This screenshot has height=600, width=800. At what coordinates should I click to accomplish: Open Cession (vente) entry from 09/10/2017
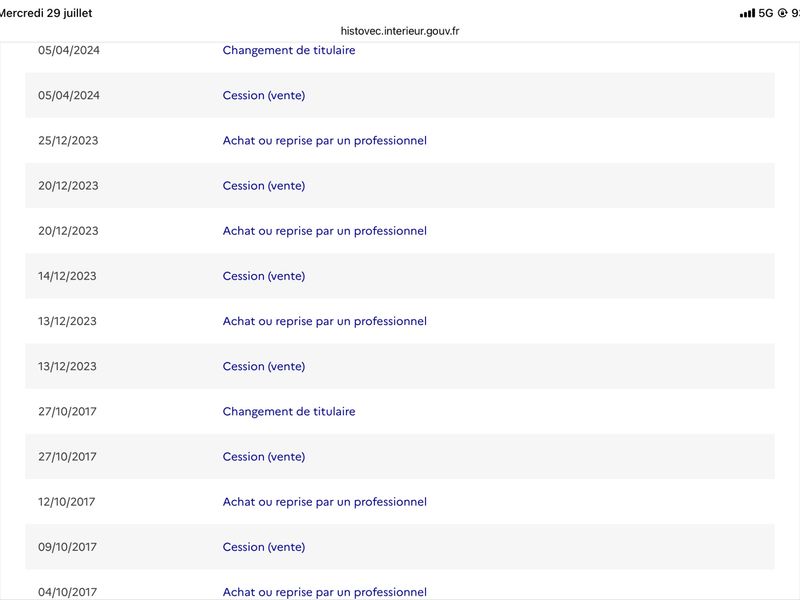264,547
